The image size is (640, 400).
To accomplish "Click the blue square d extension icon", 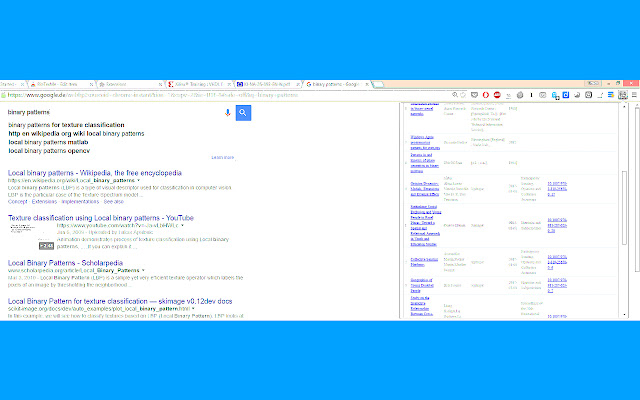I will [566, 95].
